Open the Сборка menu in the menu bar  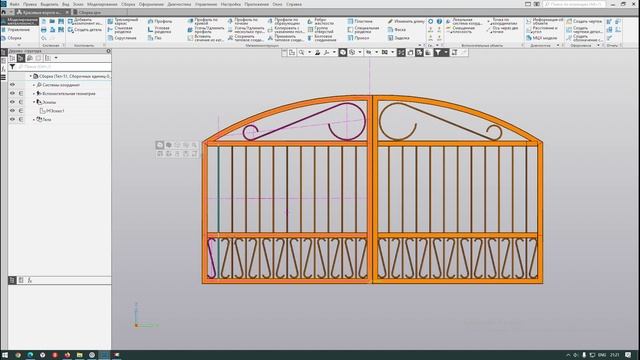pos(128,4)
